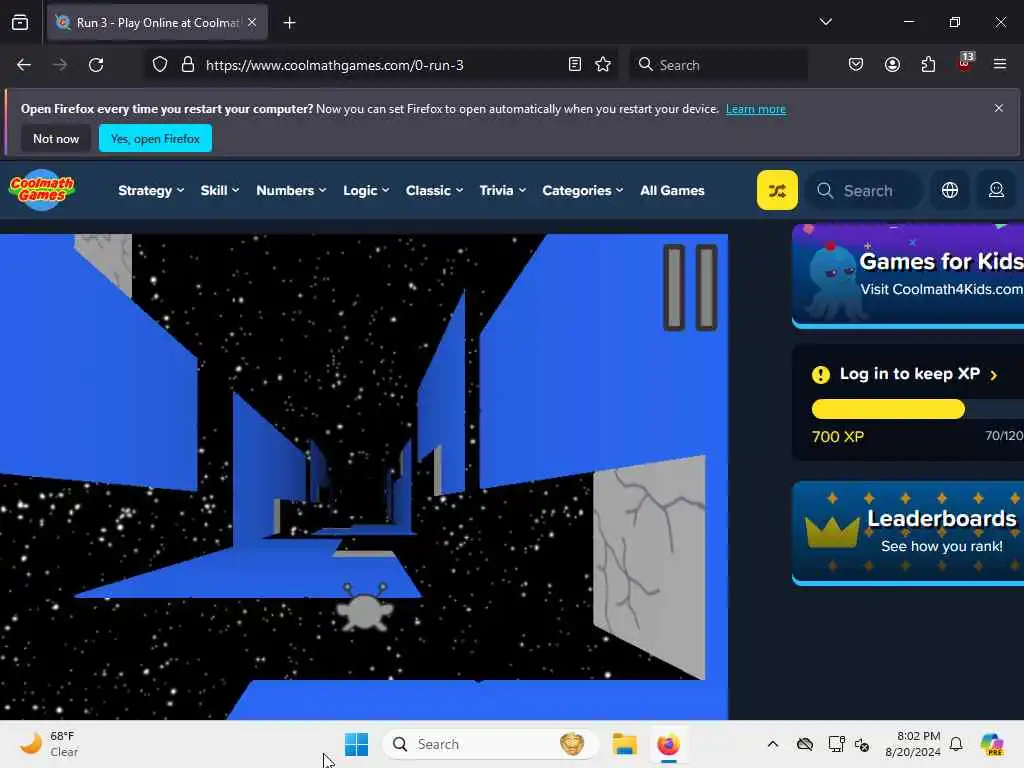Click the URL address bar
The width and height of the screenshot is (1024, 768).
tap(382, 65)
